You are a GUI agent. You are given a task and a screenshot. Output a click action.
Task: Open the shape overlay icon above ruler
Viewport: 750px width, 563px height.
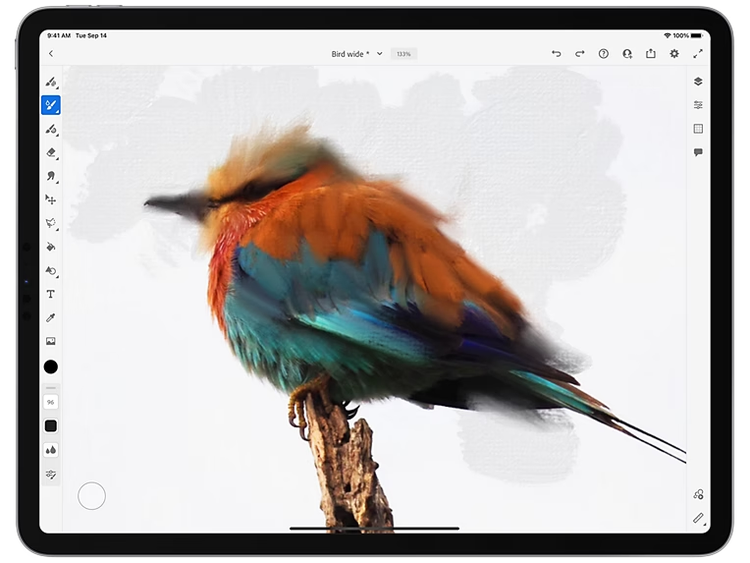tap(698, 494)
